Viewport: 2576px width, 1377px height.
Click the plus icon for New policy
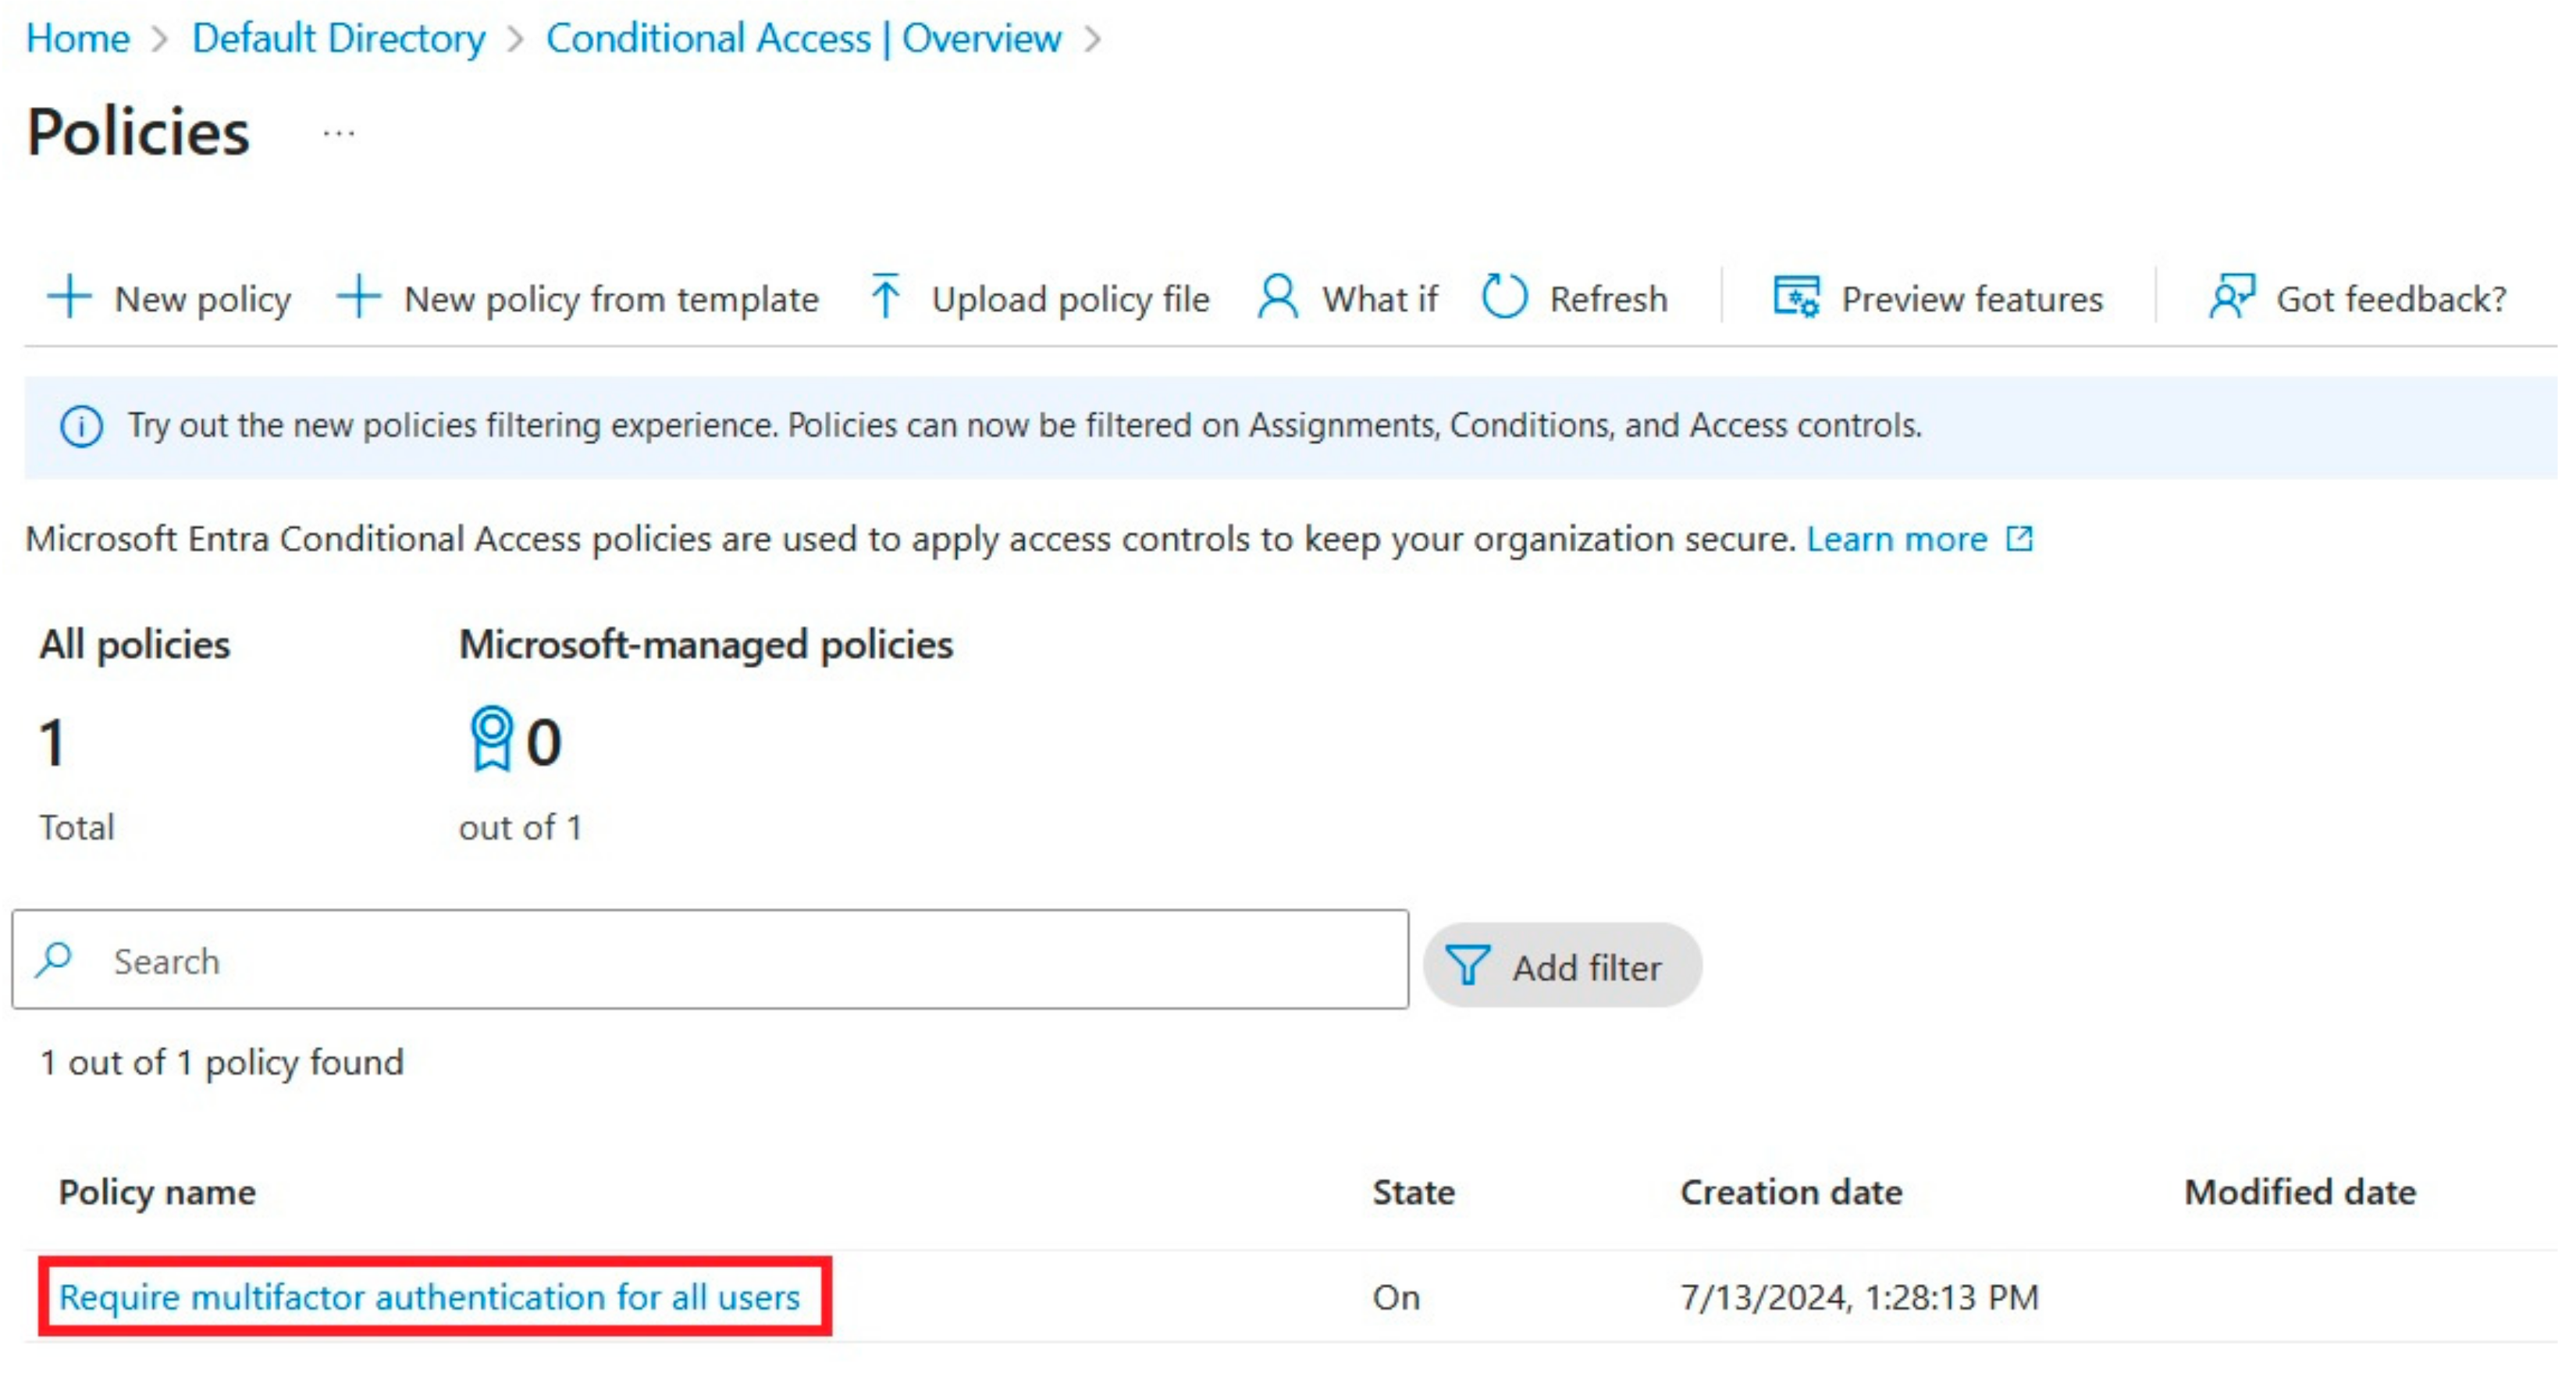pos(69,297)
